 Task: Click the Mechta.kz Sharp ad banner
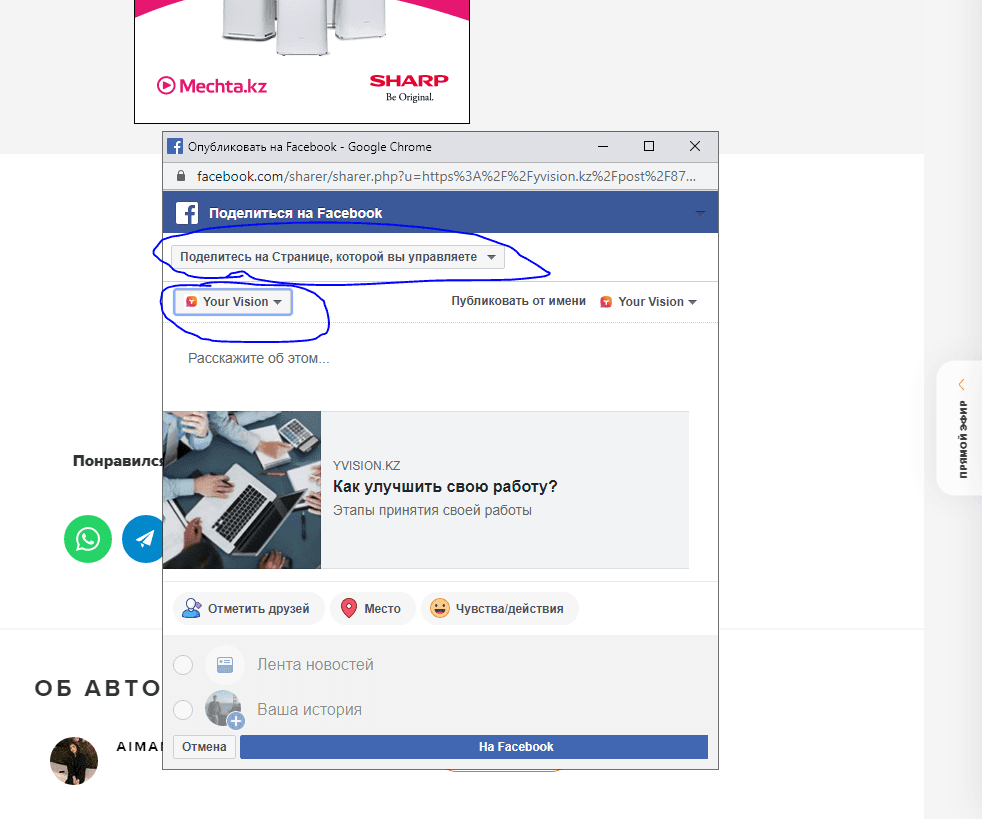coord(302,61)
